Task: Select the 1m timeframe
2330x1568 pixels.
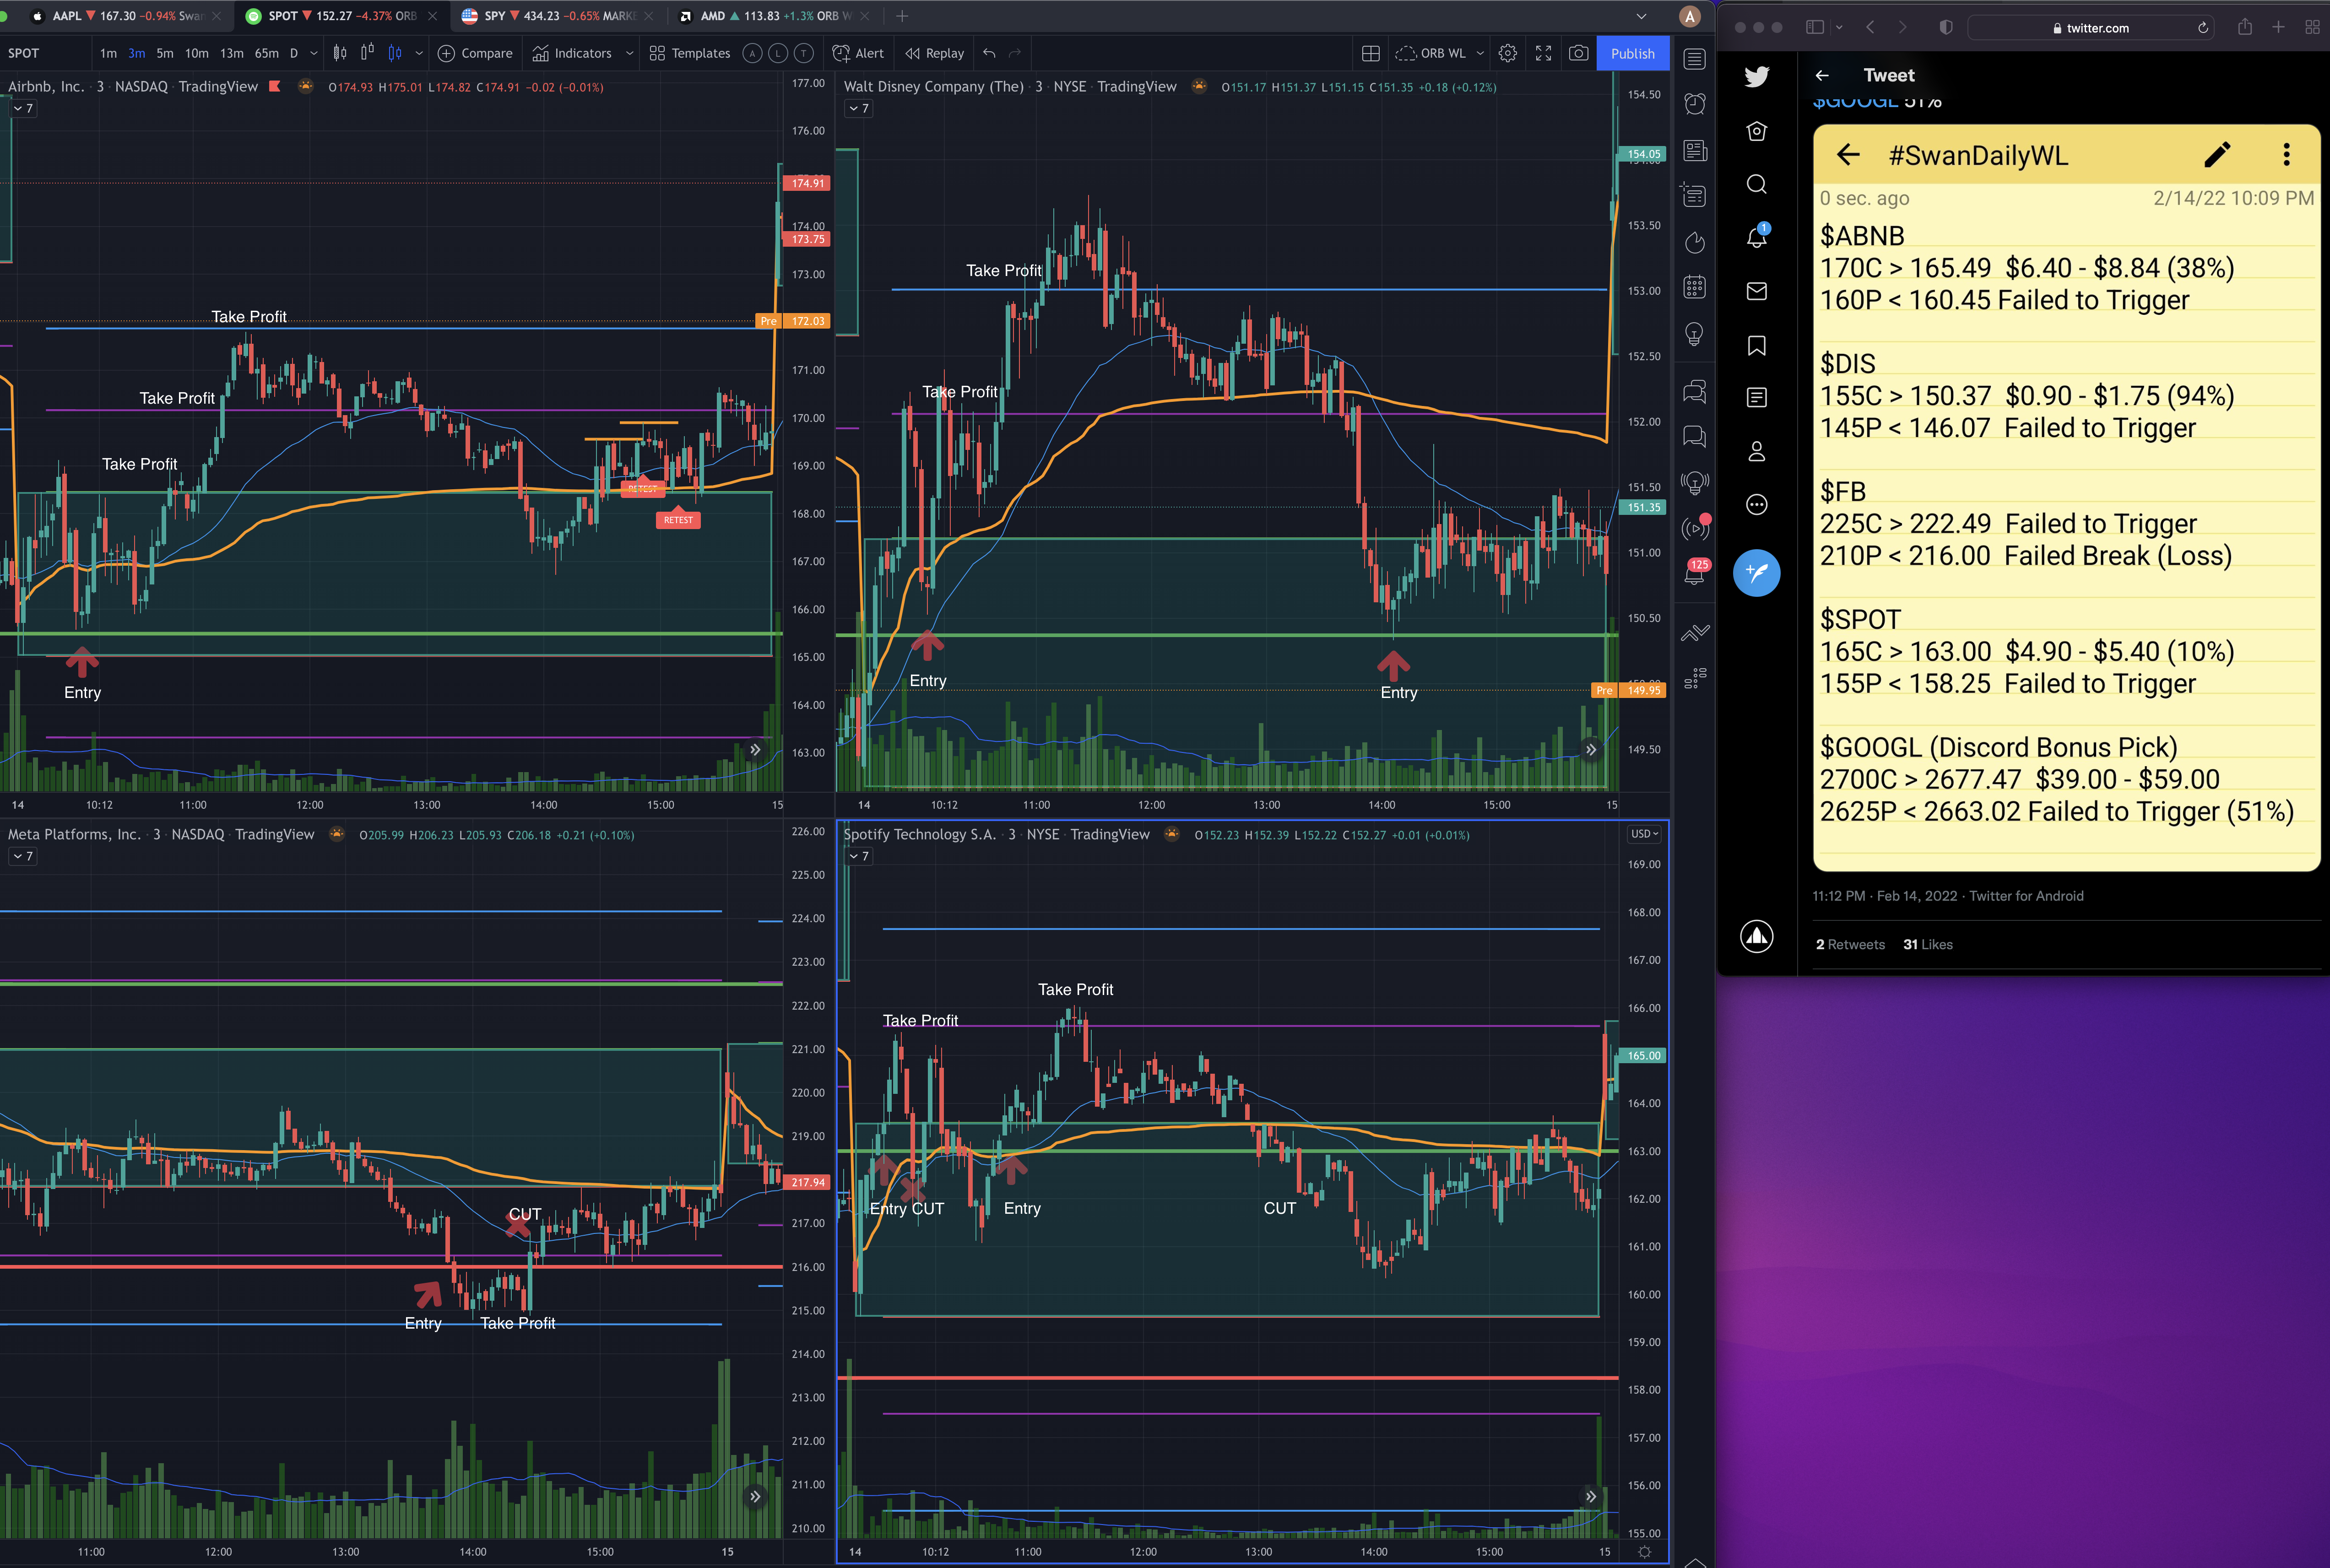Action: [x=108, y=53]
